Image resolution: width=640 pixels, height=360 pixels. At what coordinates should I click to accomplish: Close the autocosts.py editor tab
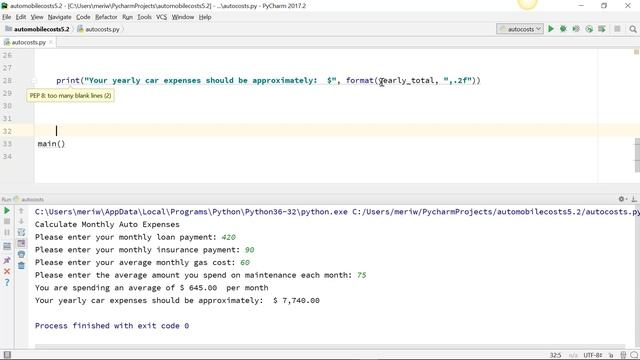[x=51, y=42]
